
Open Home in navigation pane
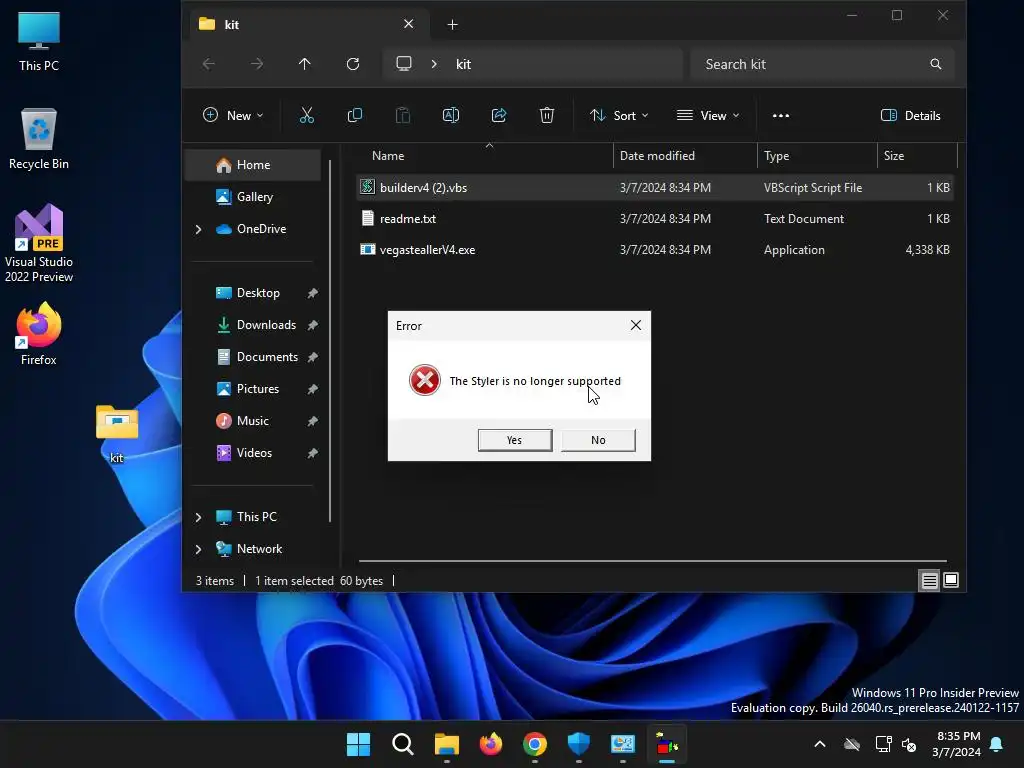pos(253,165)
